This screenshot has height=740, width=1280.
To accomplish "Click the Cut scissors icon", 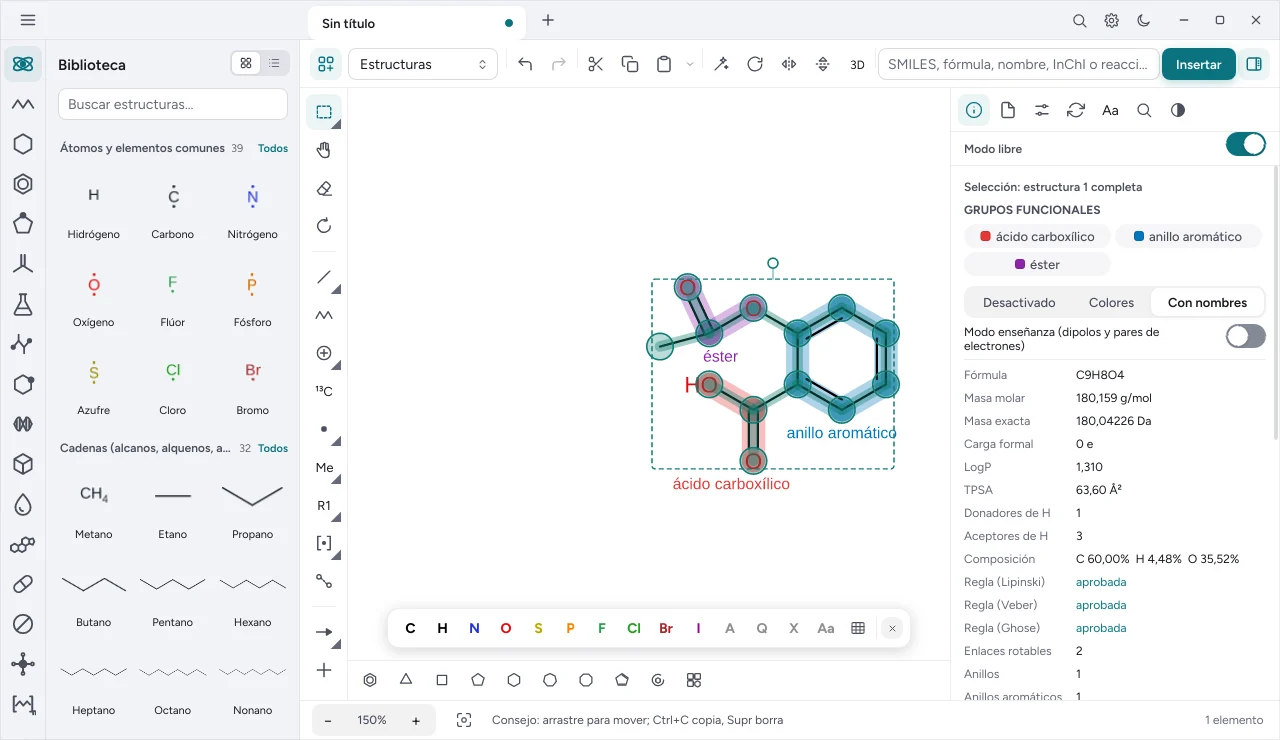I will [x=596, y=64].
